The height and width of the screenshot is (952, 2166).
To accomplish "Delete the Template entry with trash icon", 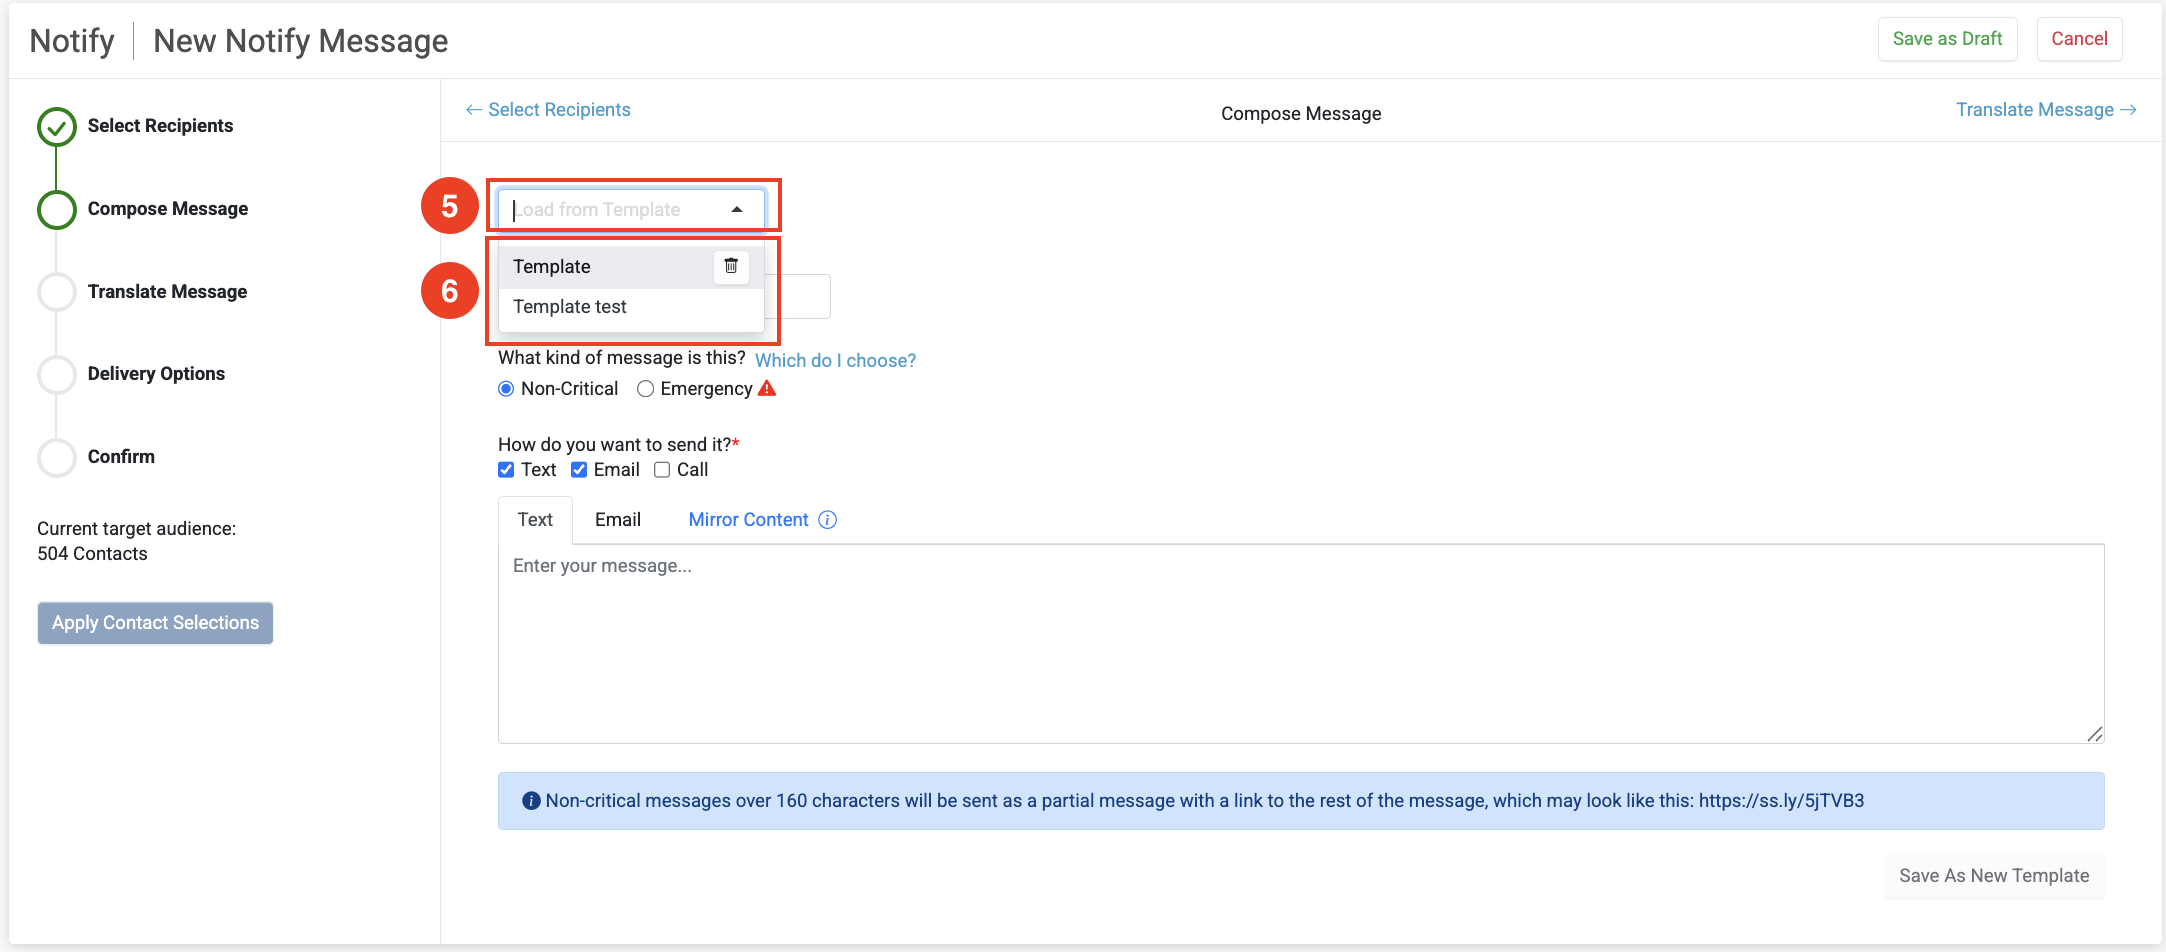I will (731, 266).
